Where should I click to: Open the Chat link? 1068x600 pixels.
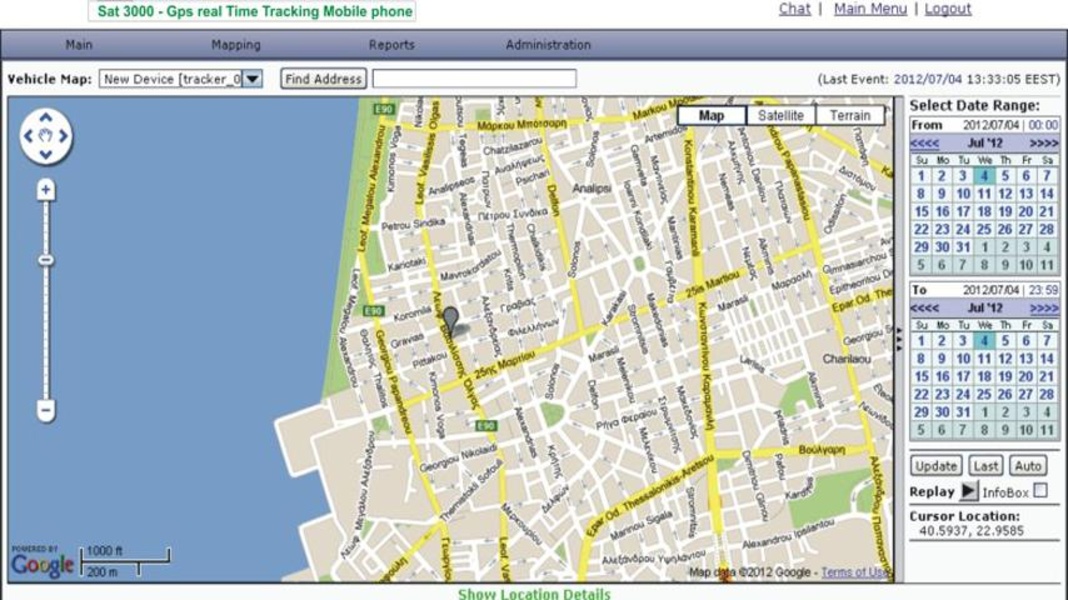tap(794, 9)
